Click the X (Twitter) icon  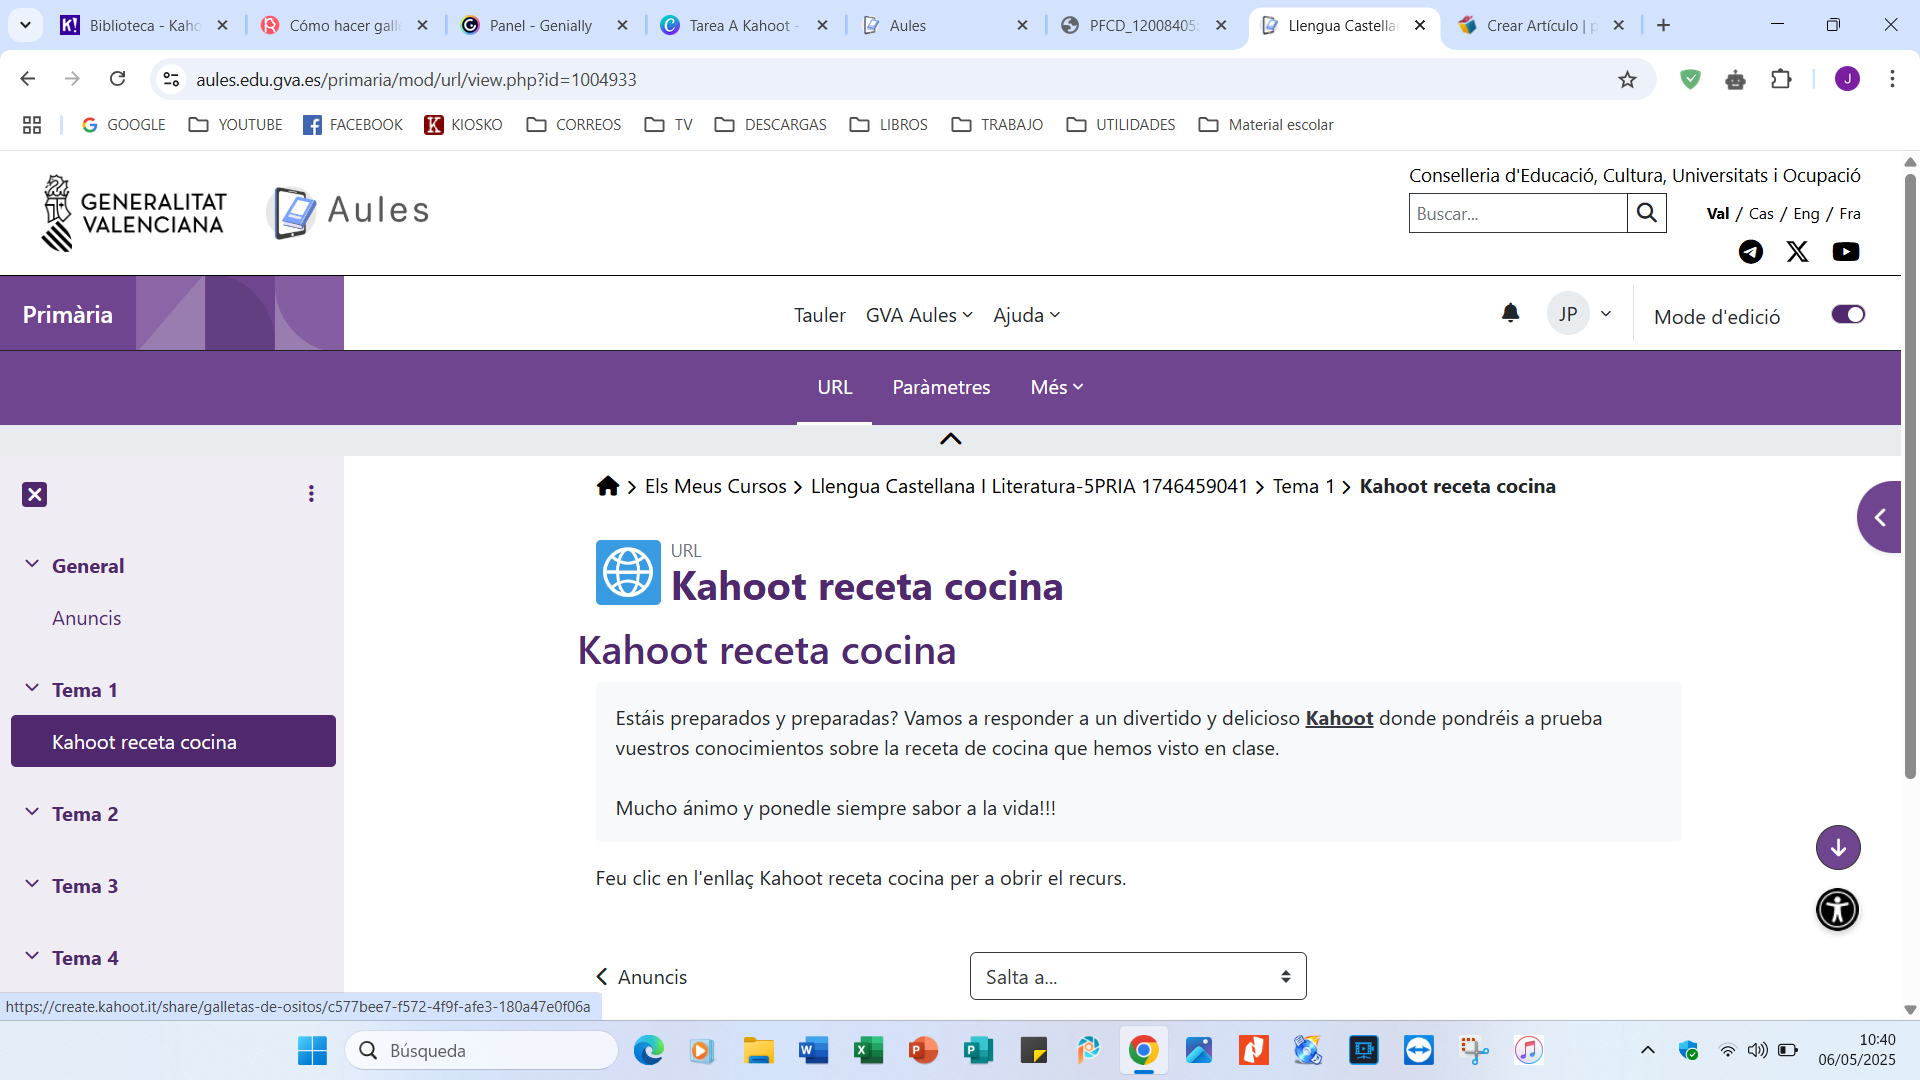click(1797, 252)
